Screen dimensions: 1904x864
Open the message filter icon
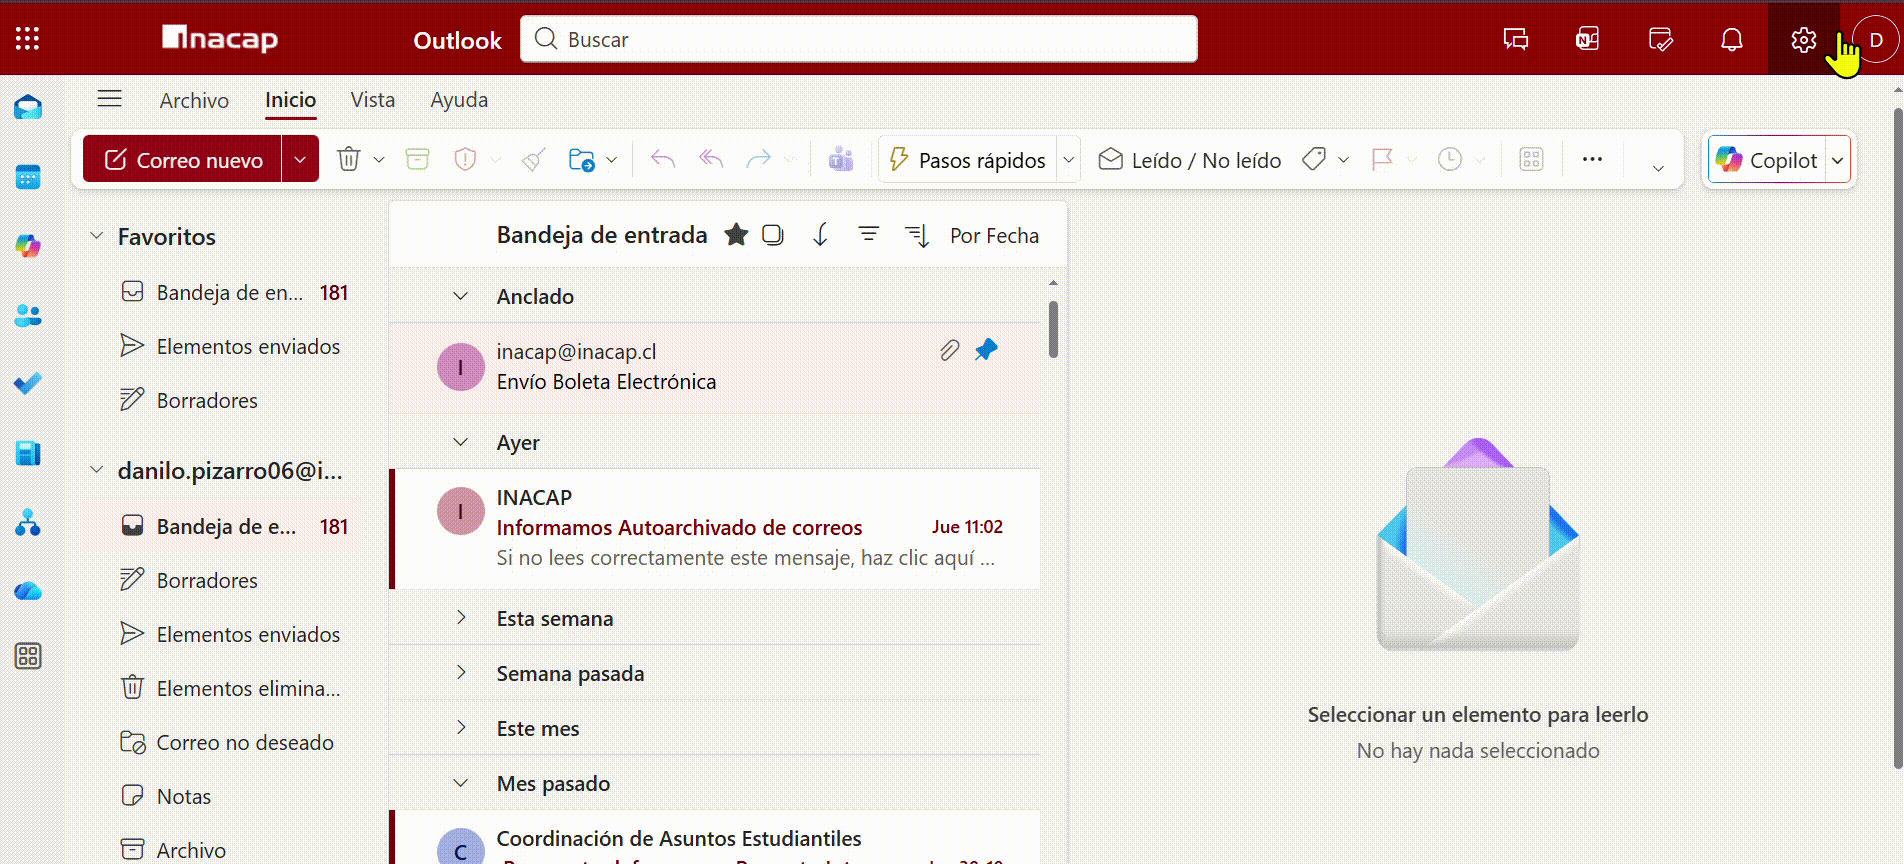click(x=868, y=235)
